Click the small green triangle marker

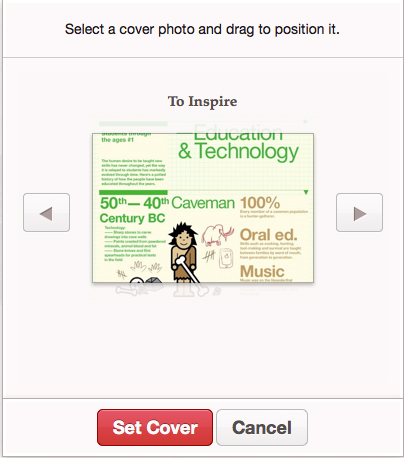[306, 192]
